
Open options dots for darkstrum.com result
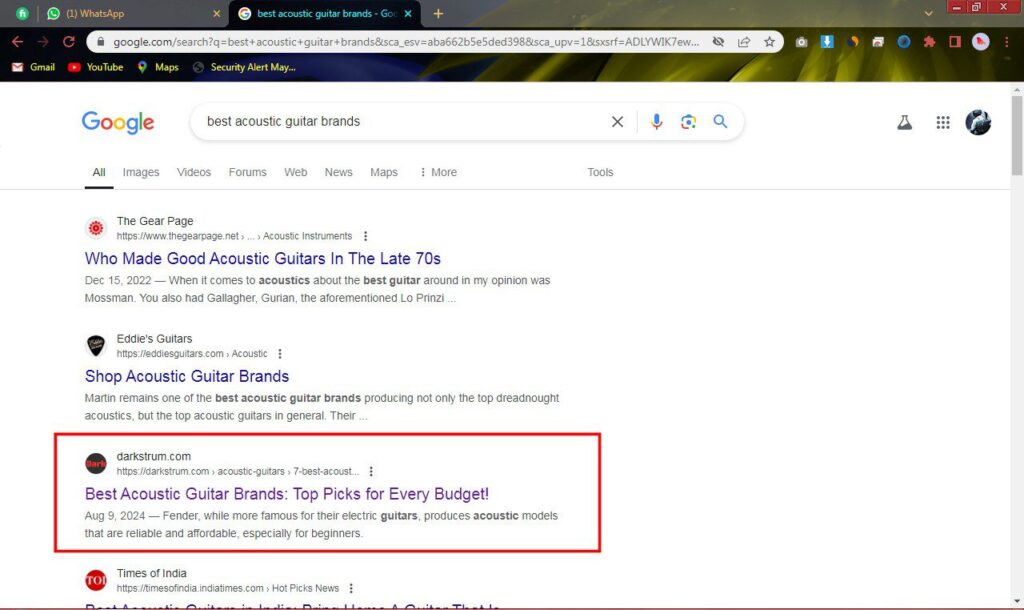tap(371, 471)
